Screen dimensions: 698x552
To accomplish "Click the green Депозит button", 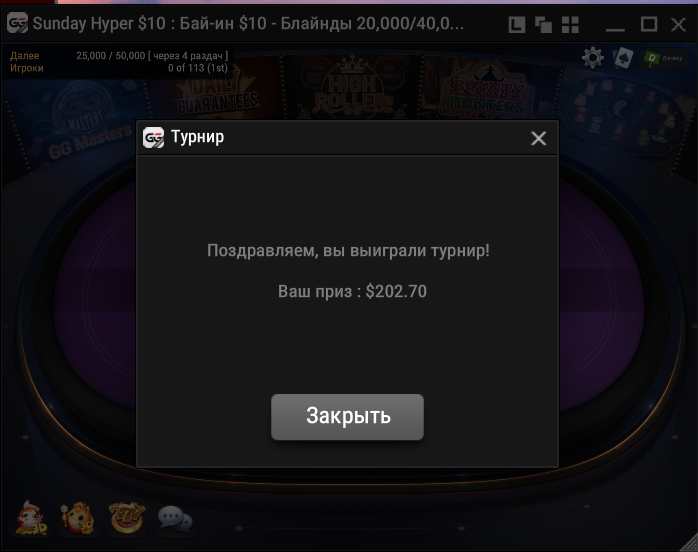I will pos(664,58).
